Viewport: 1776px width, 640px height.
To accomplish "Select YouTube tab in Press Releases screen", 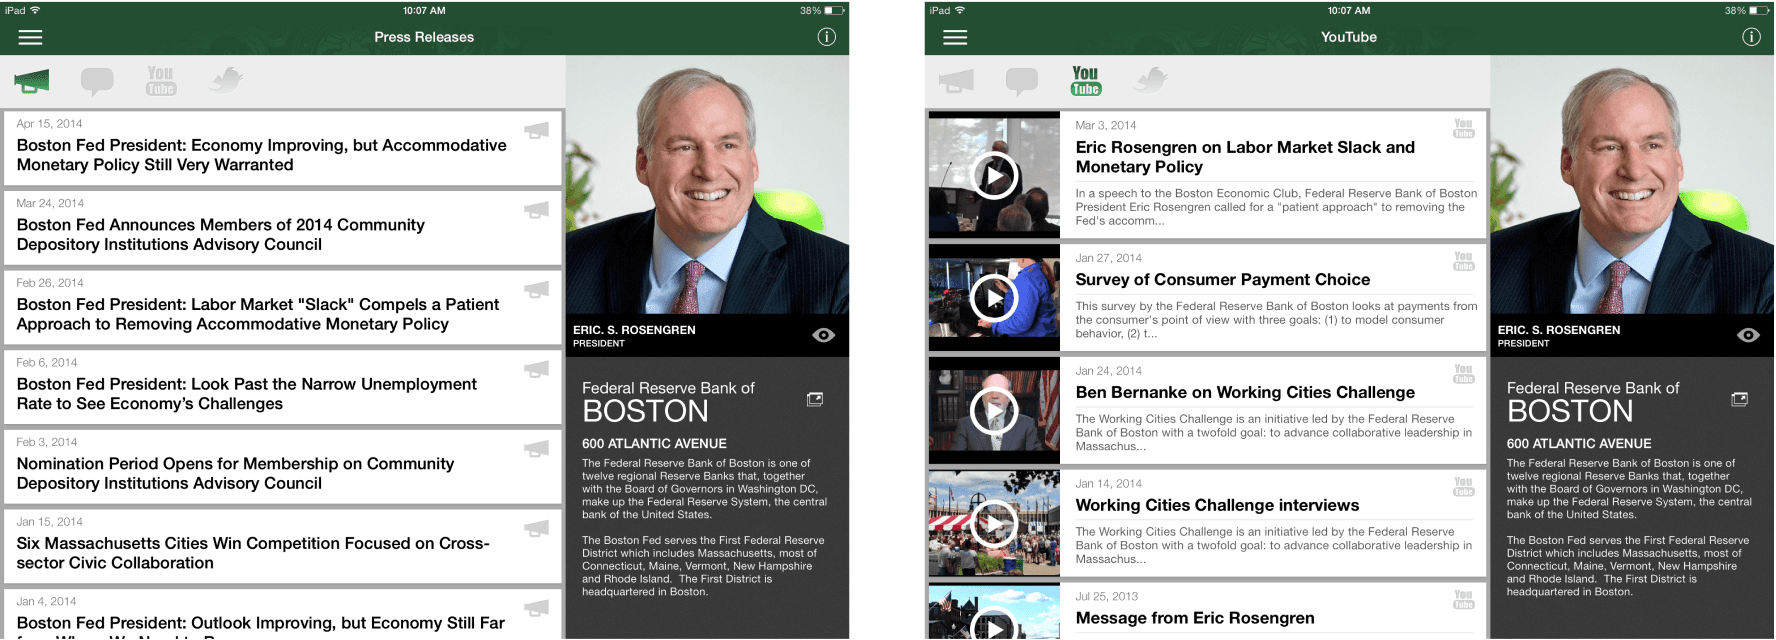I will pos(160,81).
